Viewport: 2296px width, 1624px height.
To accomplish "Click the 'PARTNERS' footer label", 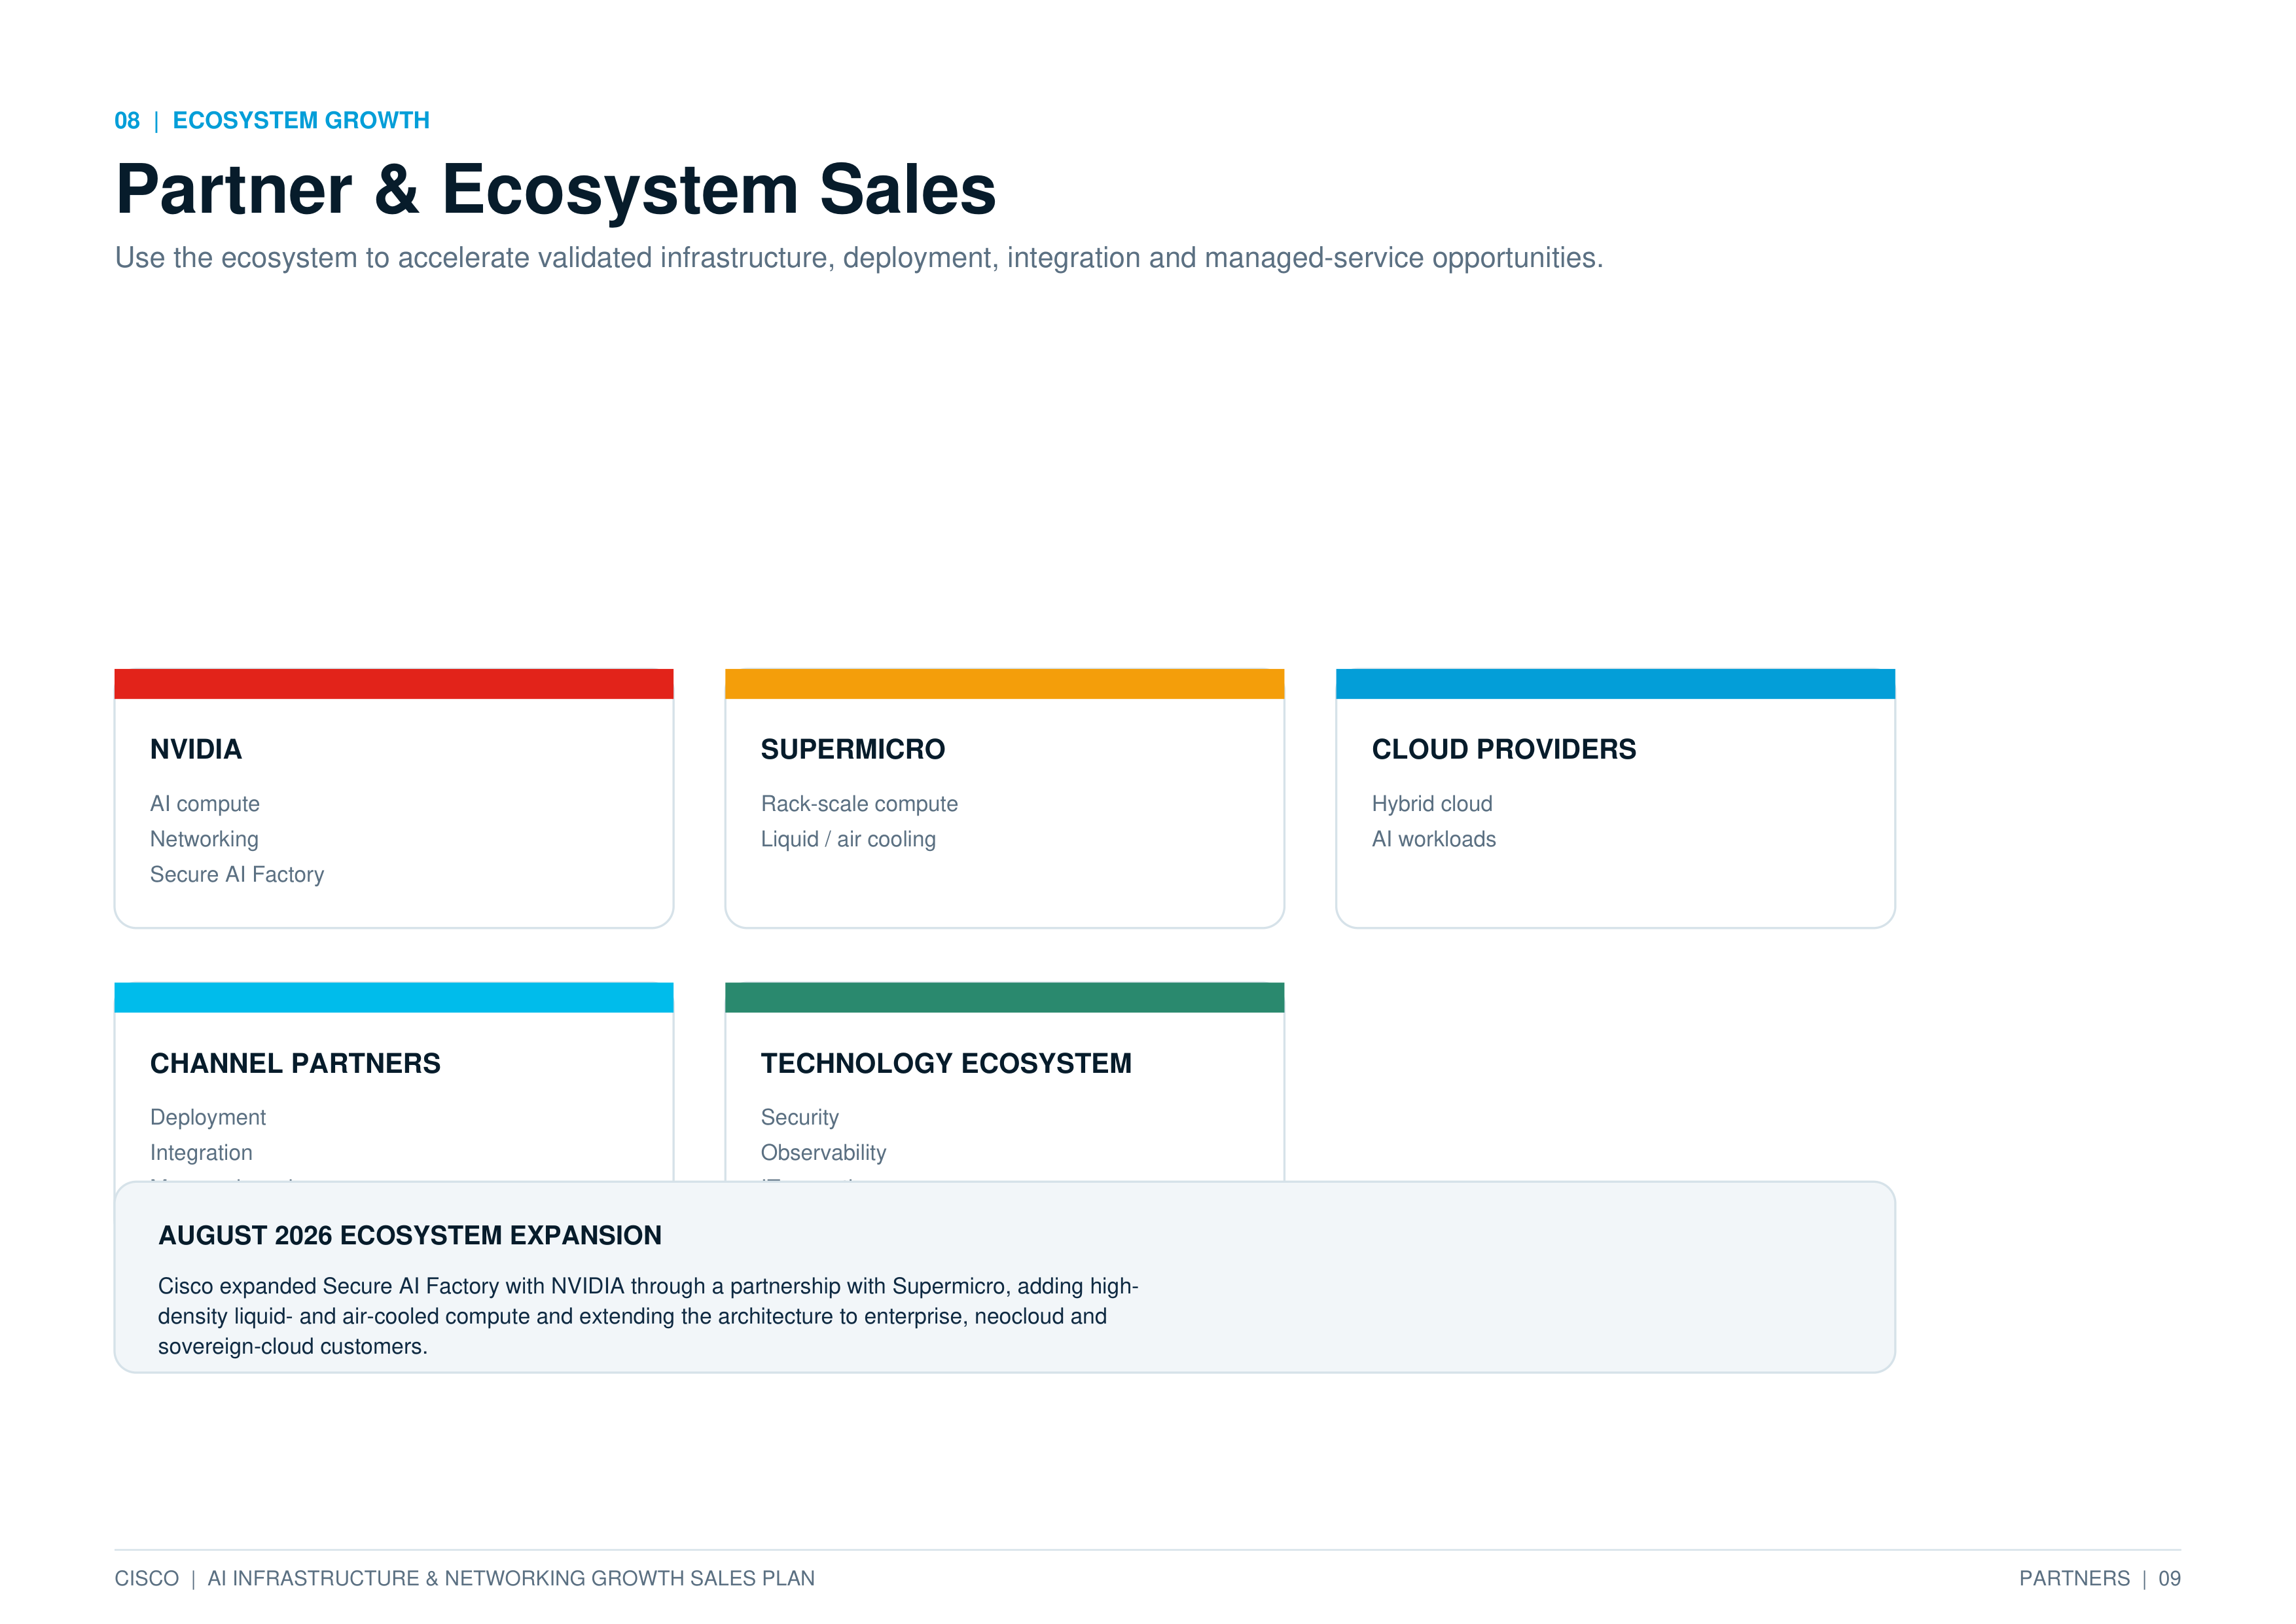I will [x=2074, y=1578].
